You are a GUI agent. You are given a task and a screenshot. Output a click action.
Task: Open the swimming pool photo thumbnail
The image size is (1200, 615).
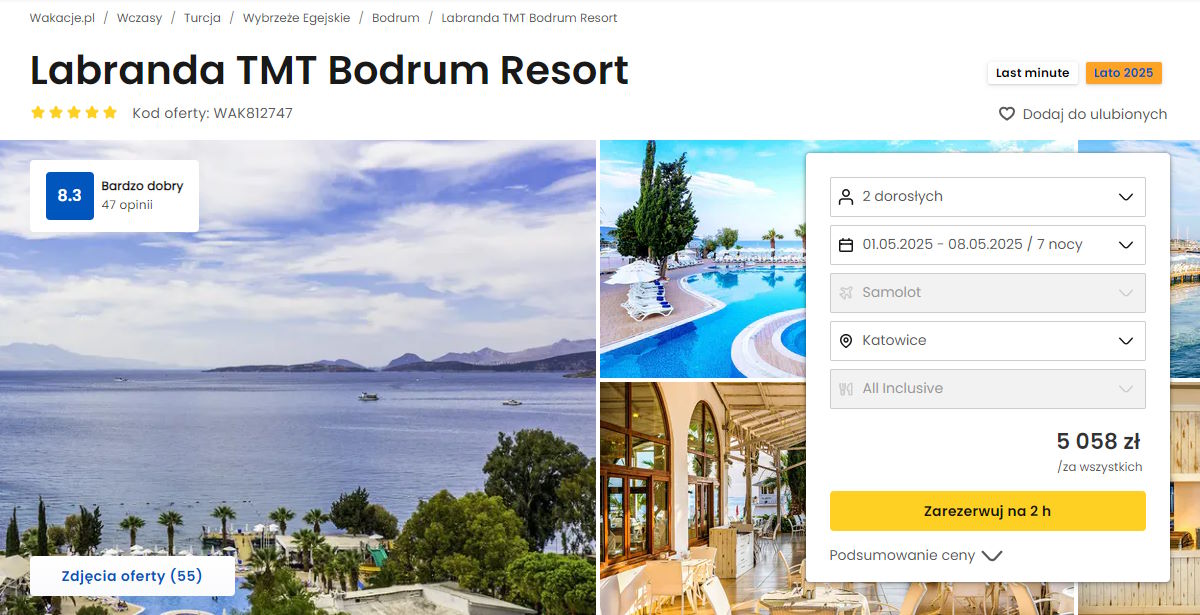(702, 258)
